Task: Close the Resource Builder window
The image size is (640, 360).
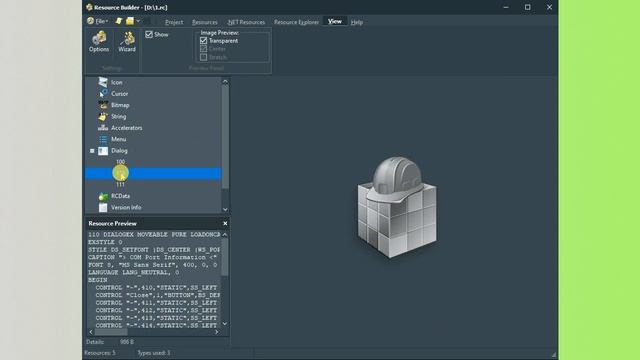Action: [x=549, y=7]
